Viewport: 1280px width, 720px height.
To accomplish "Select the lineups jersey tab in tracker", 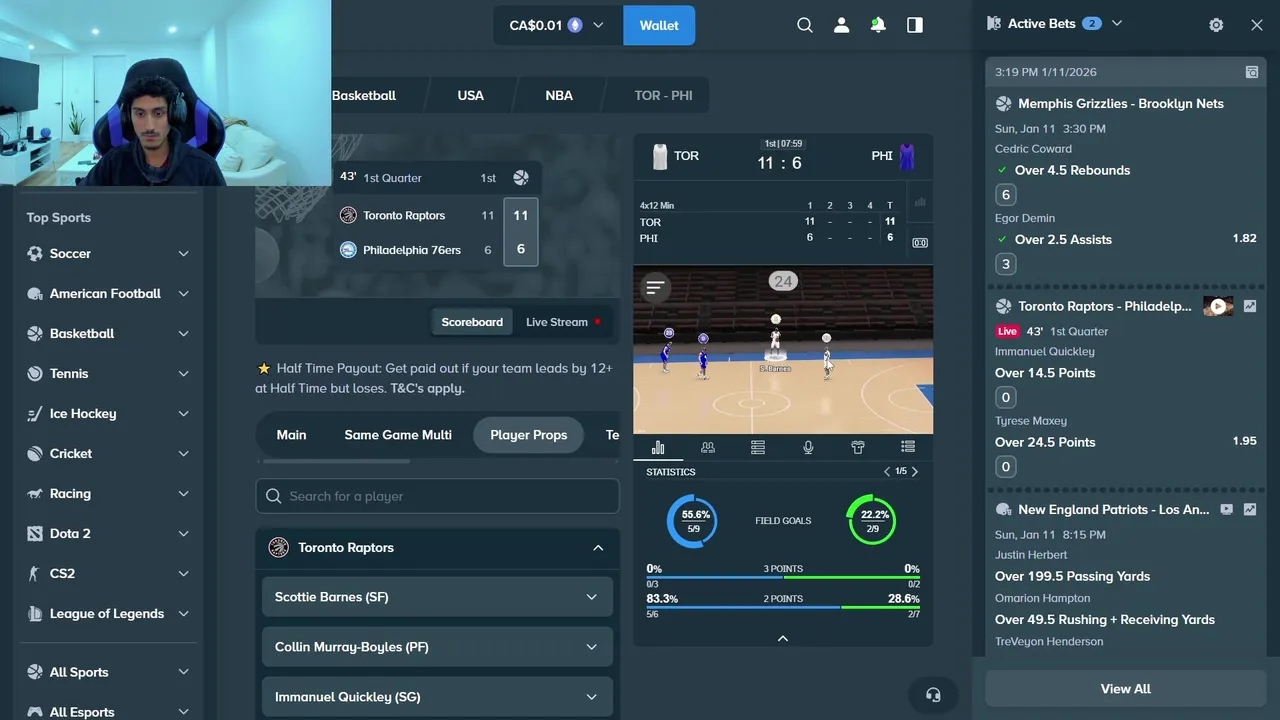I will coord(858,447).
